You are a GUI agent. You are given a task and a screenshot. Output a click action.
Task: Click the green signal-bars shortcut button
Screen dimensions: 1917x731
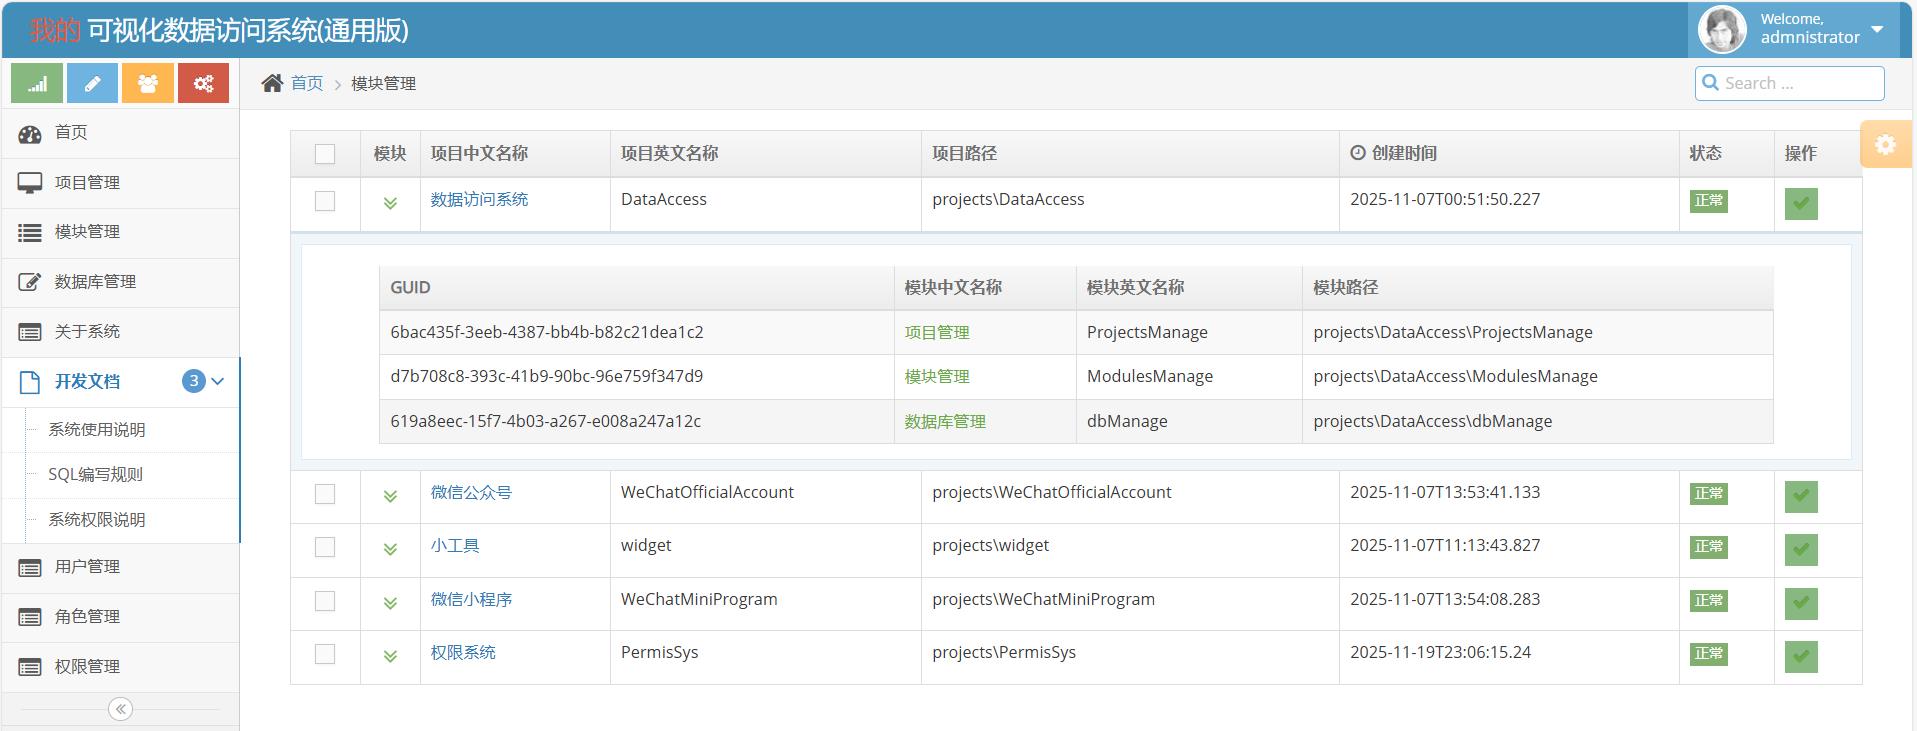(37, 83)
